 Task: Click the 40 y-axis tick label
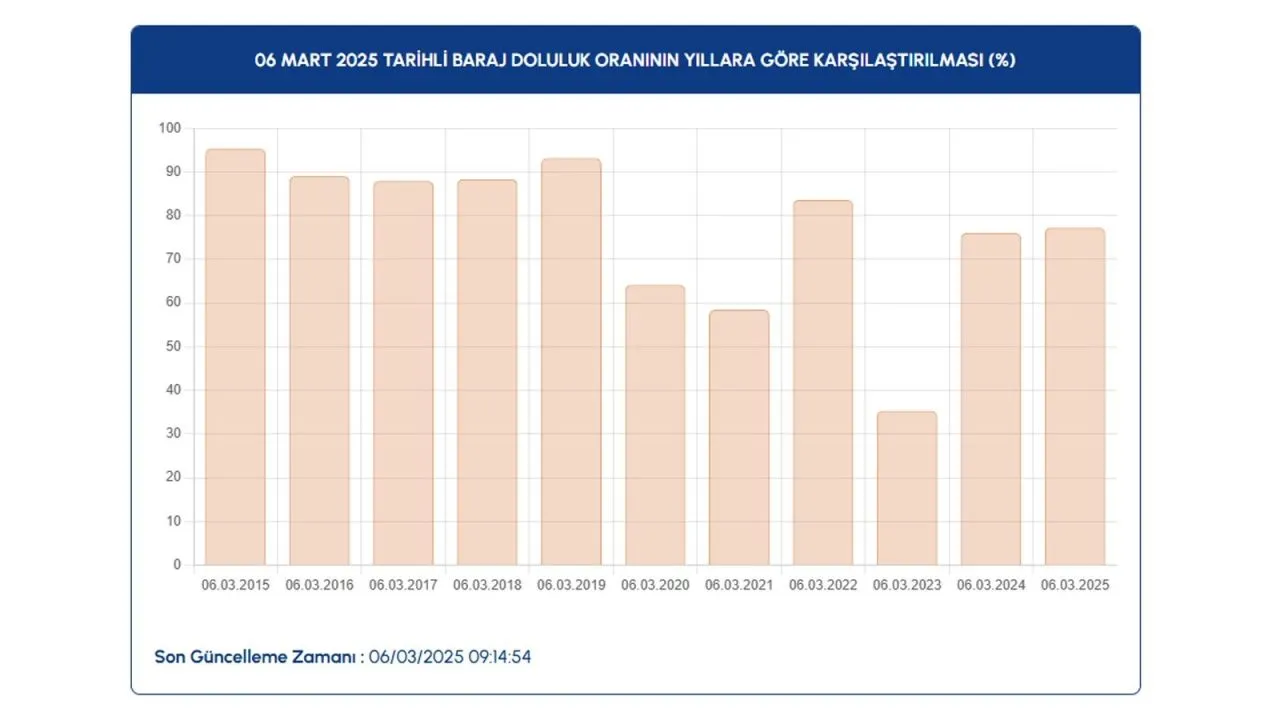pos(173,390)
